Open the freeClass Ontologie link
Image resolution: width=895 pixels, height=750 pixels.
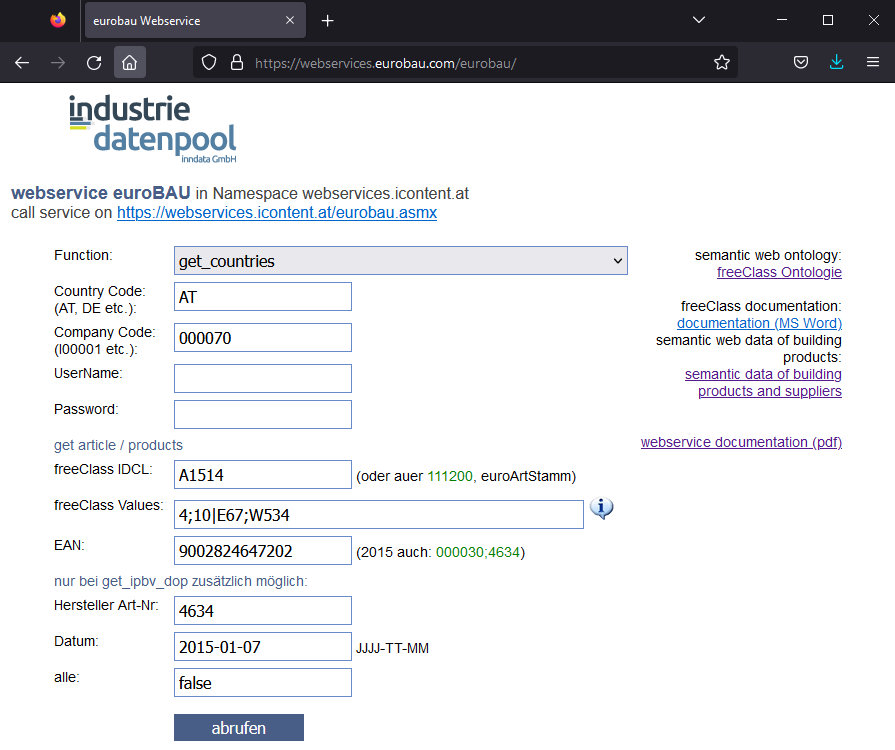click(779, 272)
